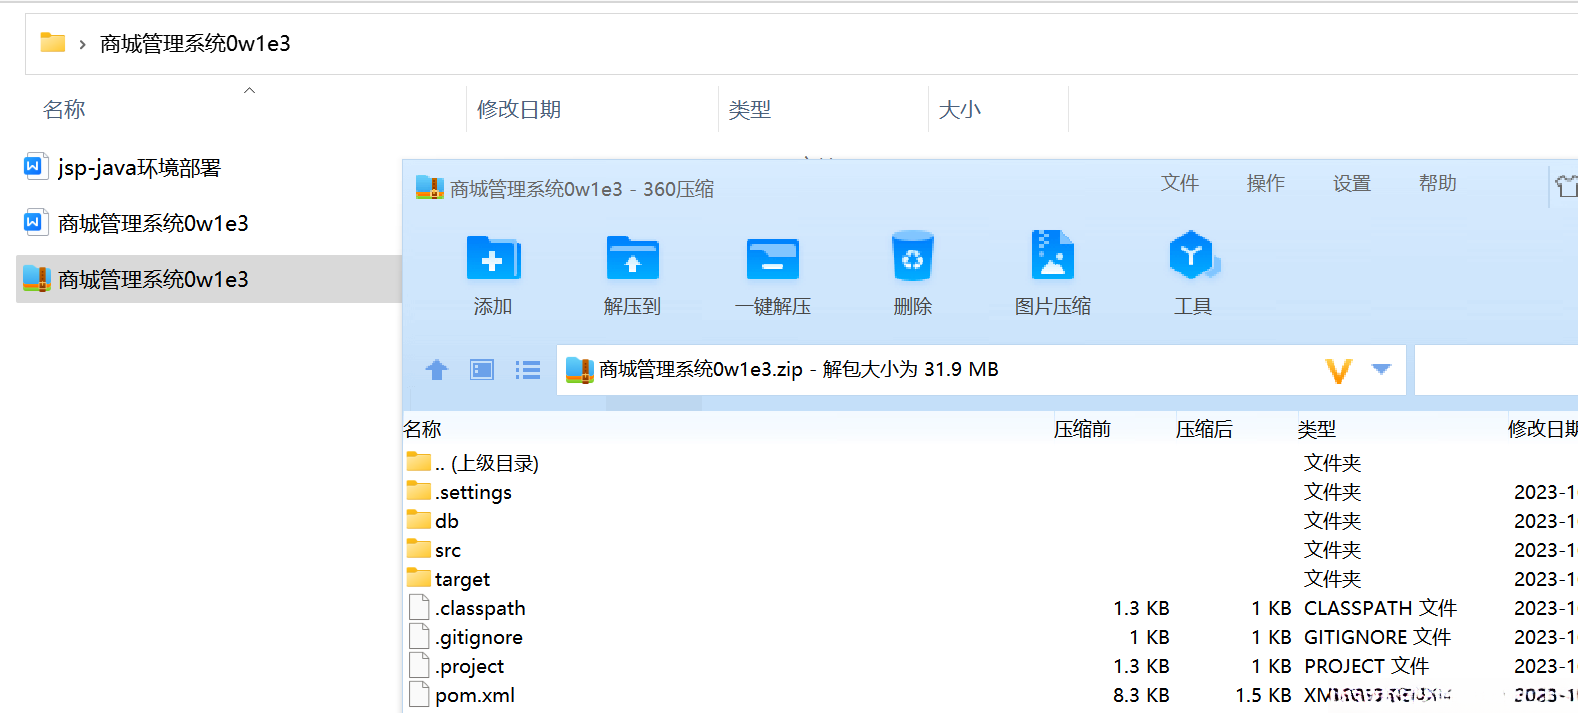Sort Explorer files by 名称 column

64,109
